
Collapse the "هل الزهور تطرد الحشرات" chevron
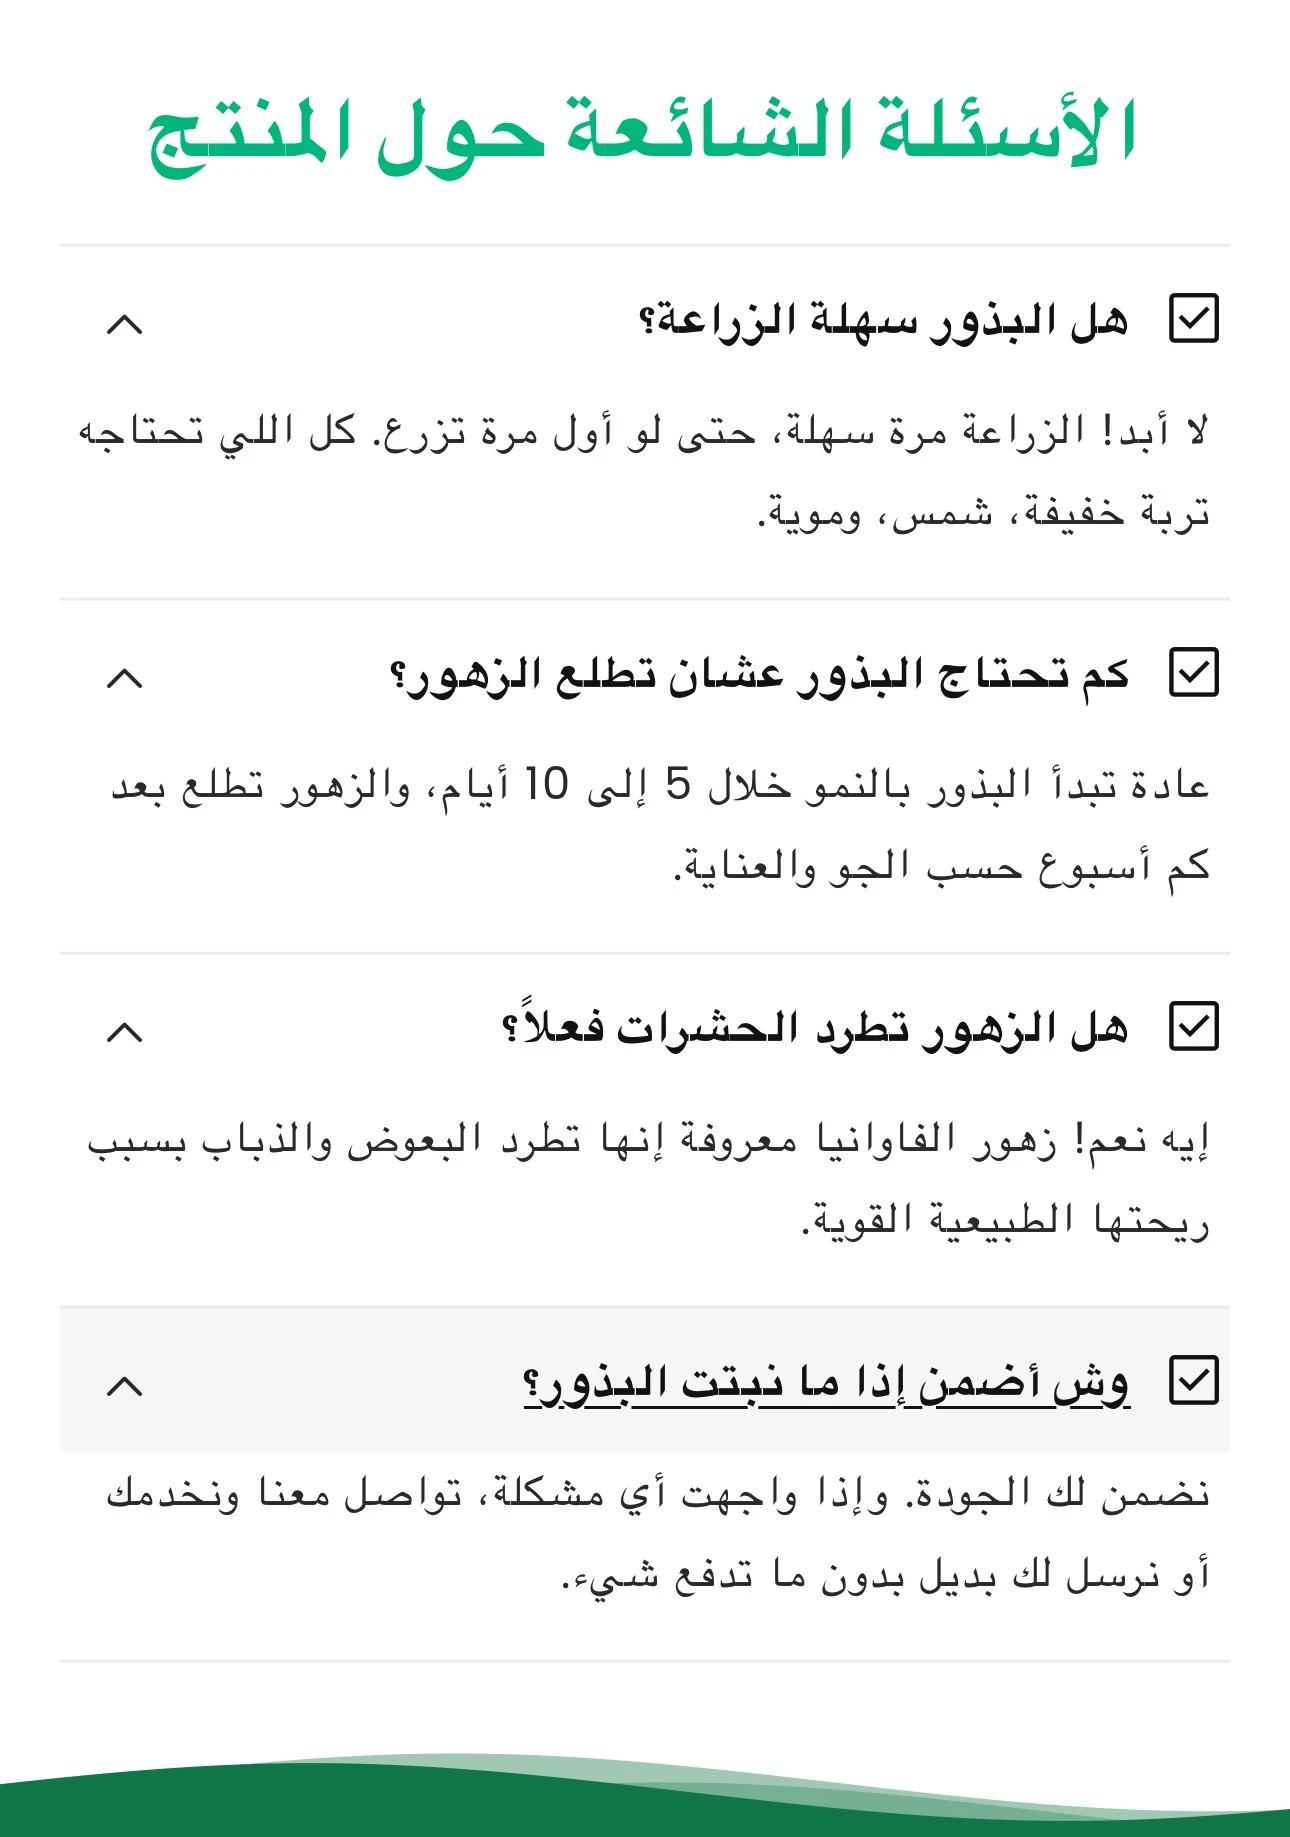pos(124,1033)
